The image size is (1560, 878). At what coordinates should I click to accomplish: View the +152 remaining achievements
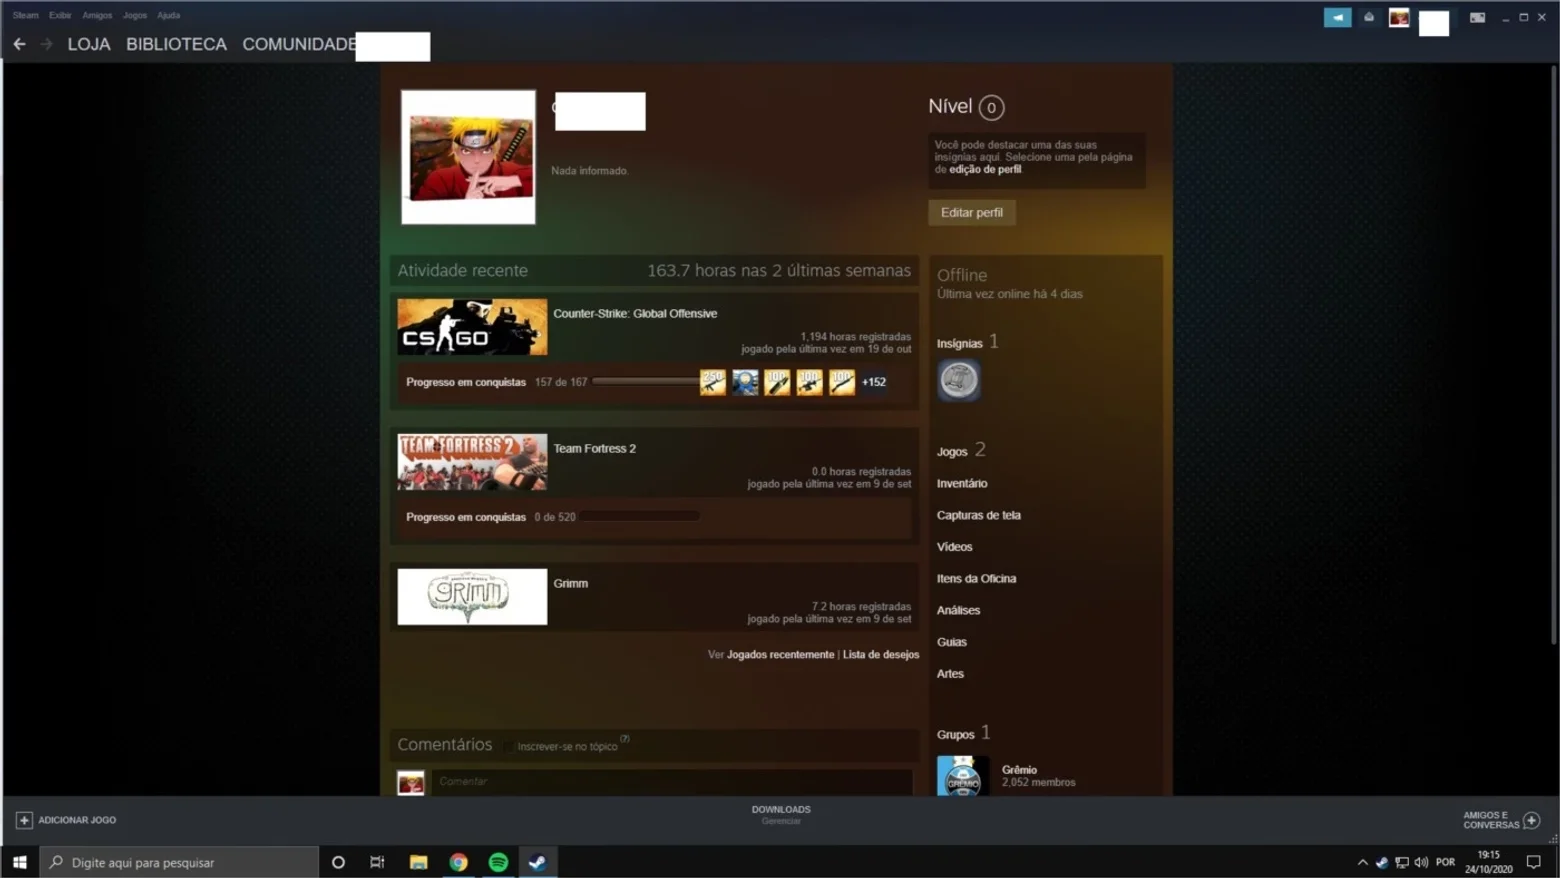[874, 382]
